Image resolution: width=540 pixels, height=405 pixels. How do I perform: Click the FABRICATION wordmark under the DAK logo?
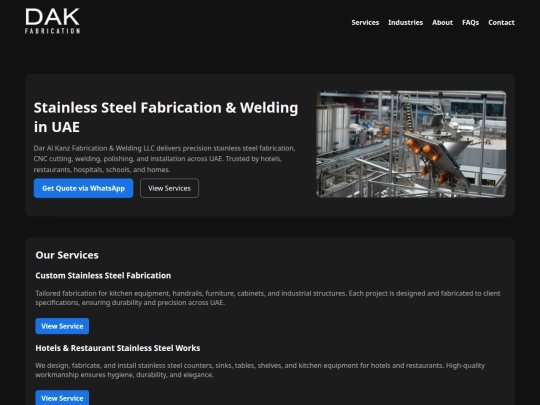tap(52, 31)
